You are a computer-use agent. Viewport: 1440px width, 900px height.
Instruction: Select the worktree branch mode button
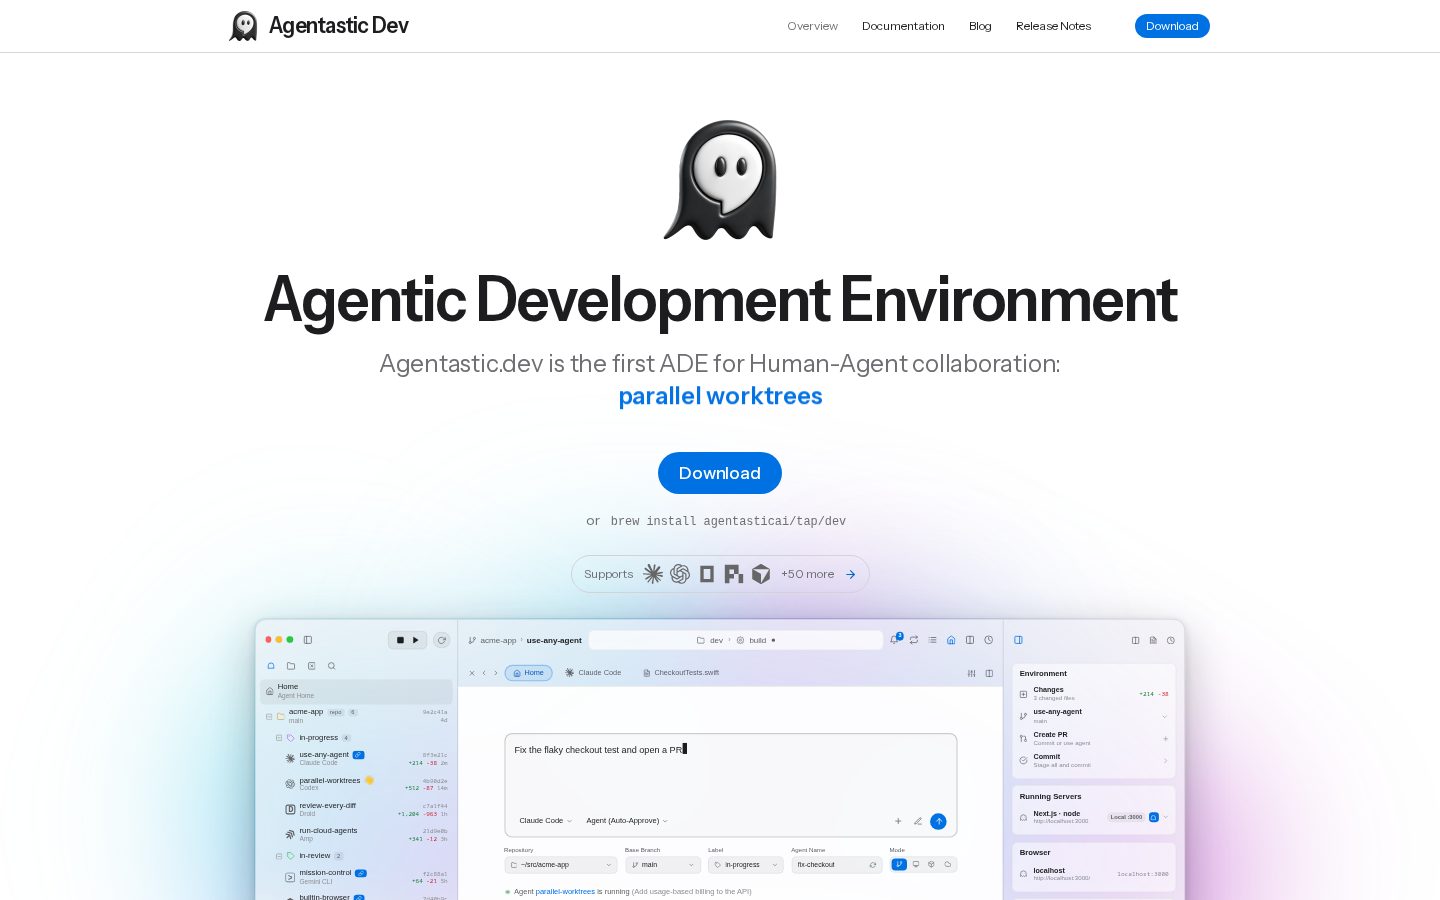click(x=899, y=864)
